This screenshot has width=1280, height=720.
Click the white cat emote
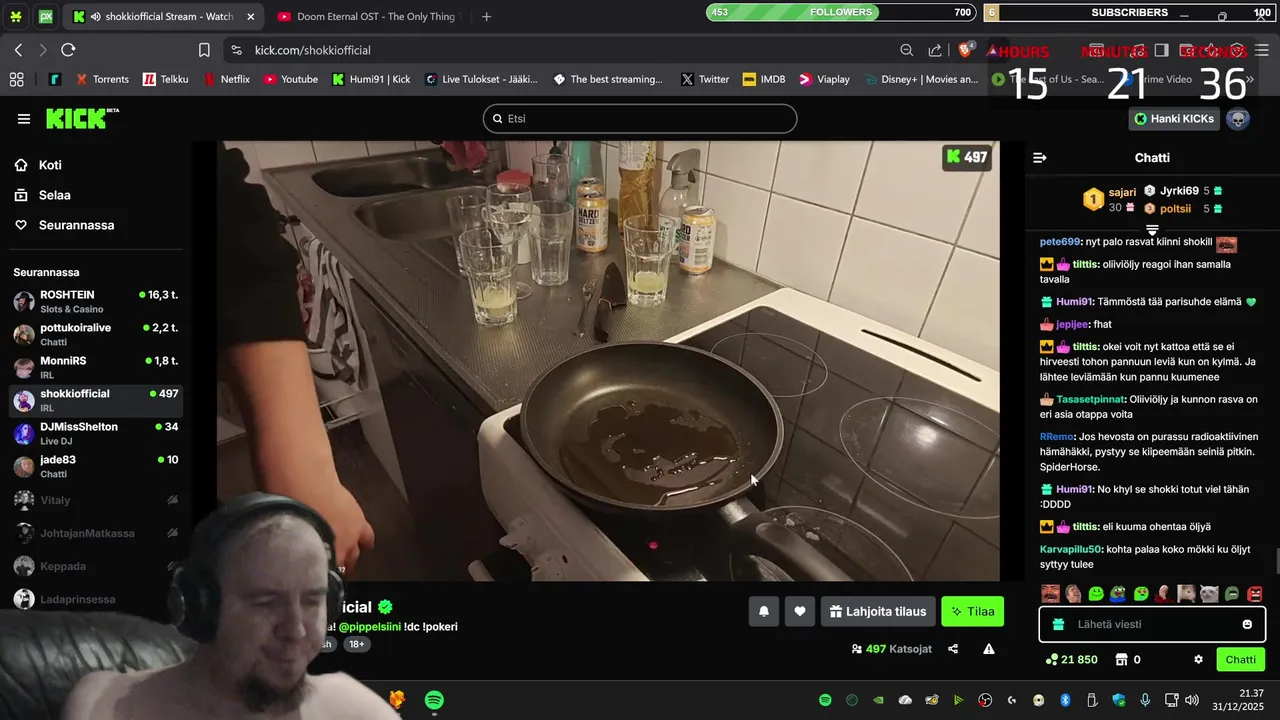click(1209, 594)
